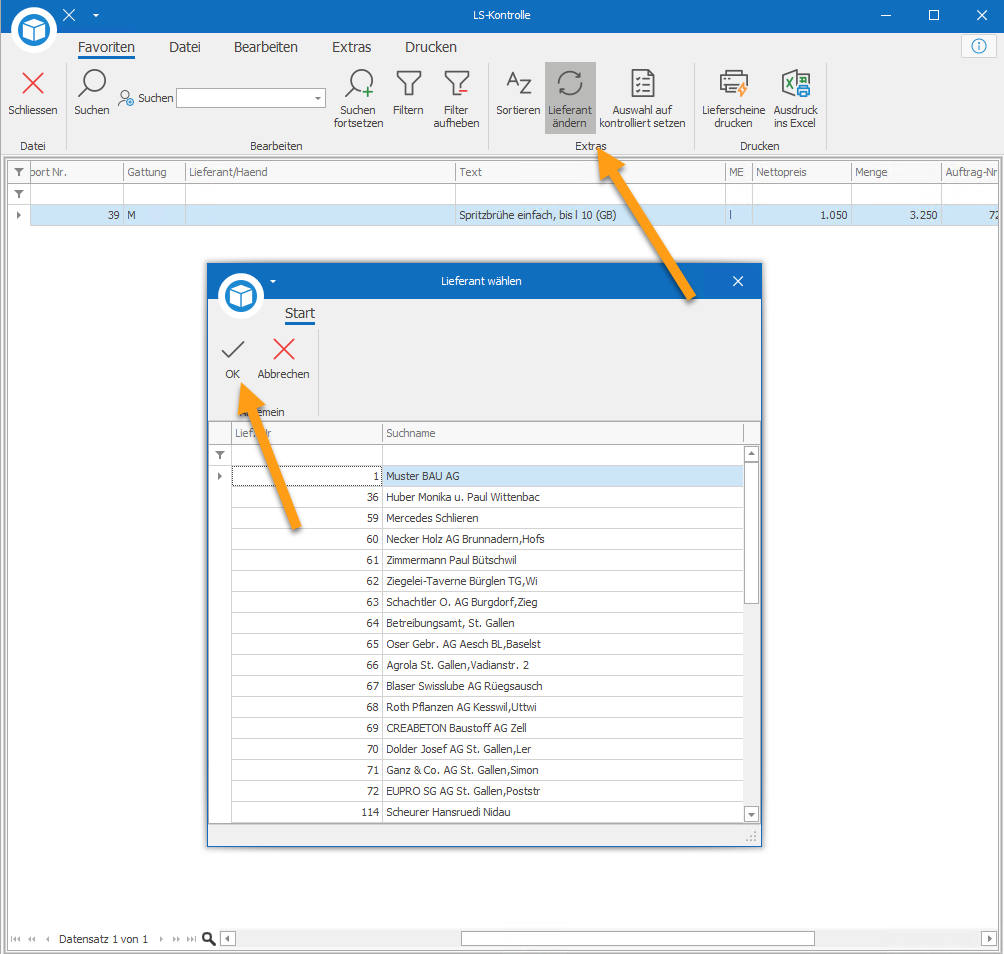Image resolution: width=1004 pixels, height=954 pixels.
Task: Open the dialog's quick access dropdown arrow
Action: (x=273, y=282)
